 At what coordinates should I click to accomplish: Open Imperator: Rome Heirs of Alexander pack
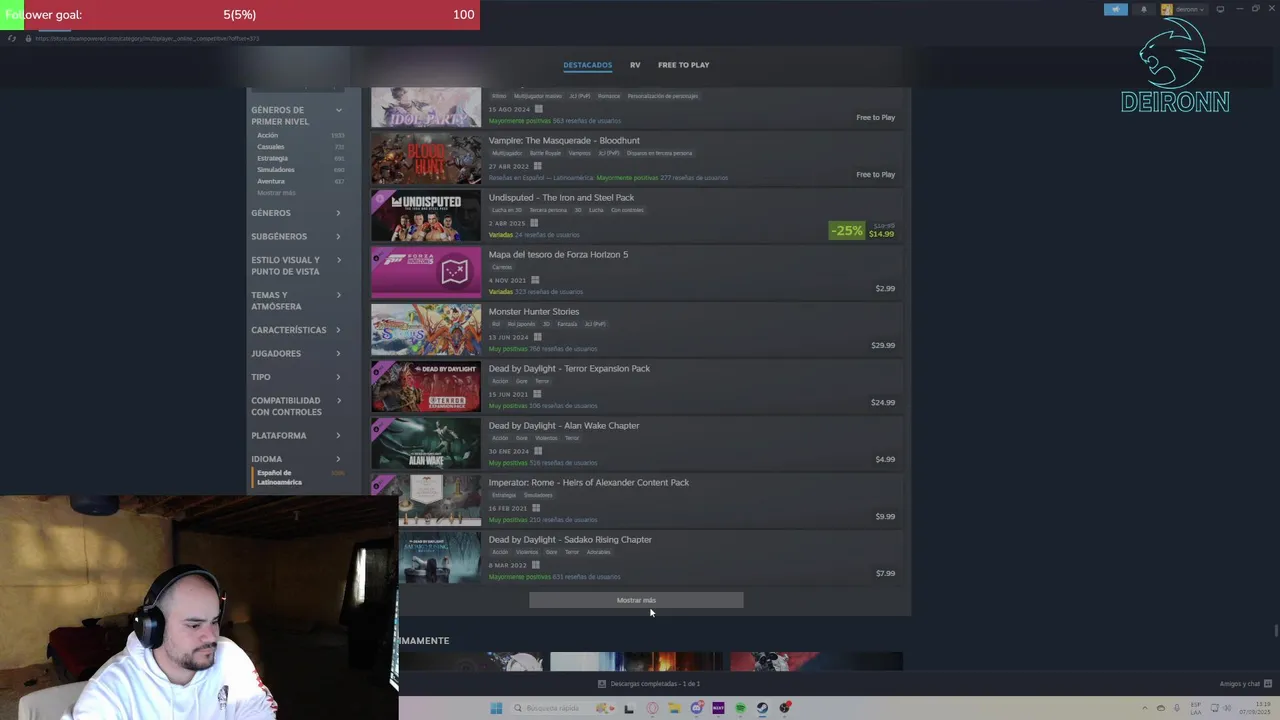pos(589,483)
